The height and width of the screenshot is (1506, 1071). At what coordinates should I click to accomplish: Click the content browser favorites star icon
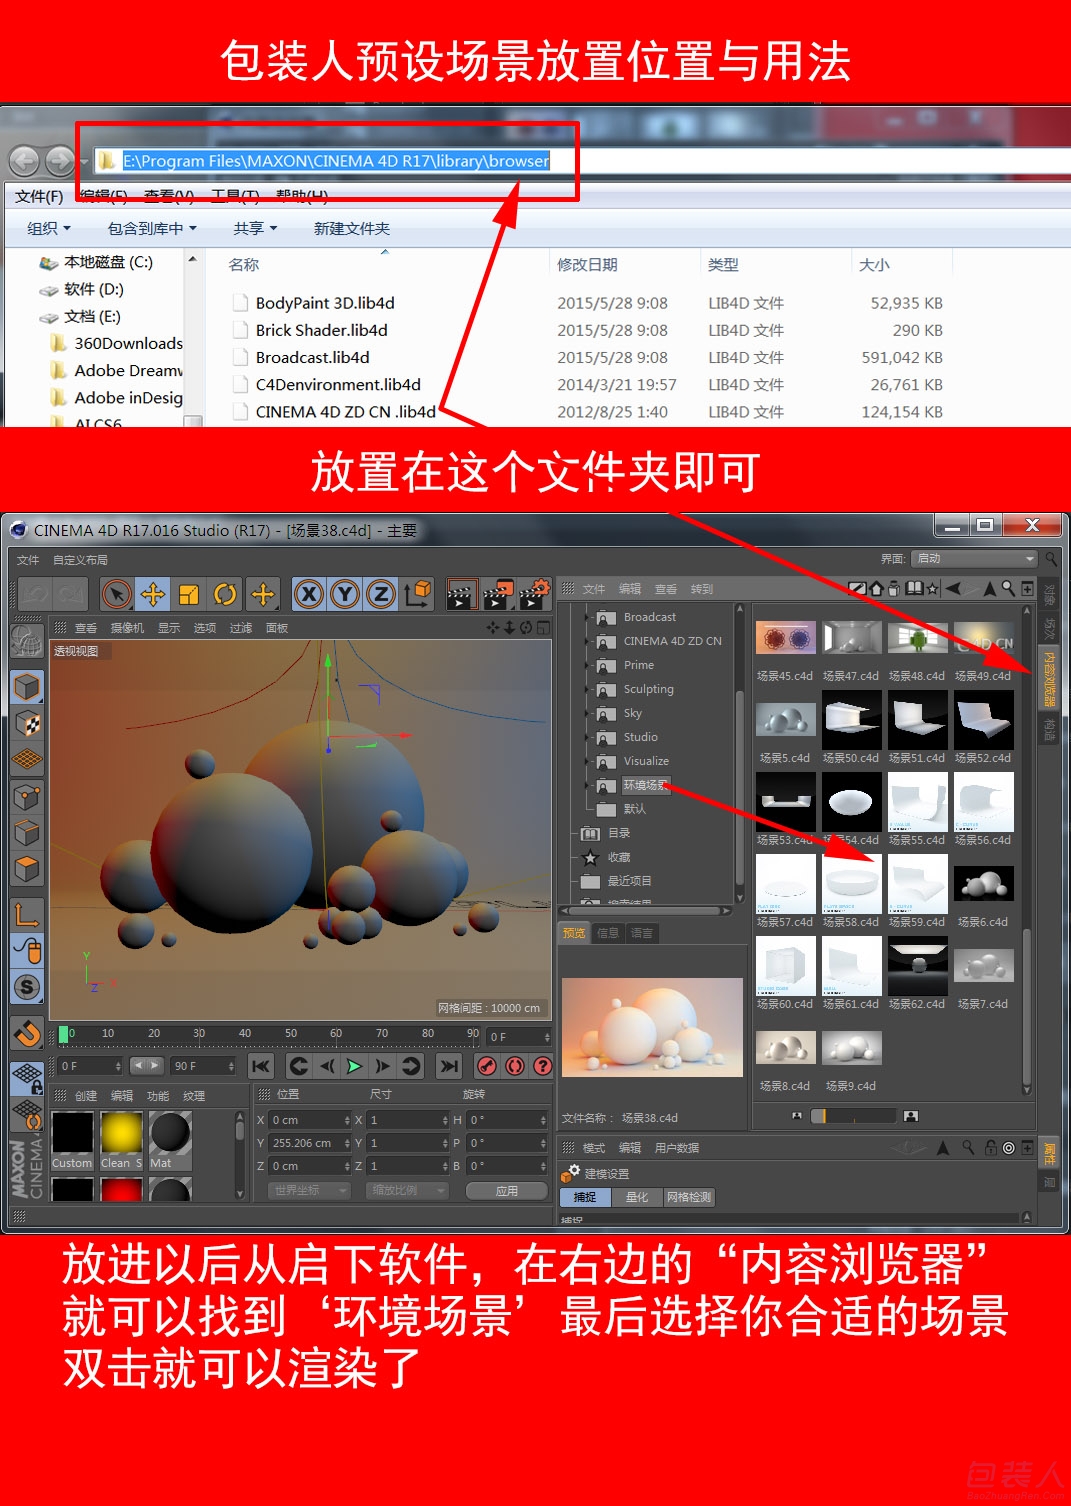point(933,589)
